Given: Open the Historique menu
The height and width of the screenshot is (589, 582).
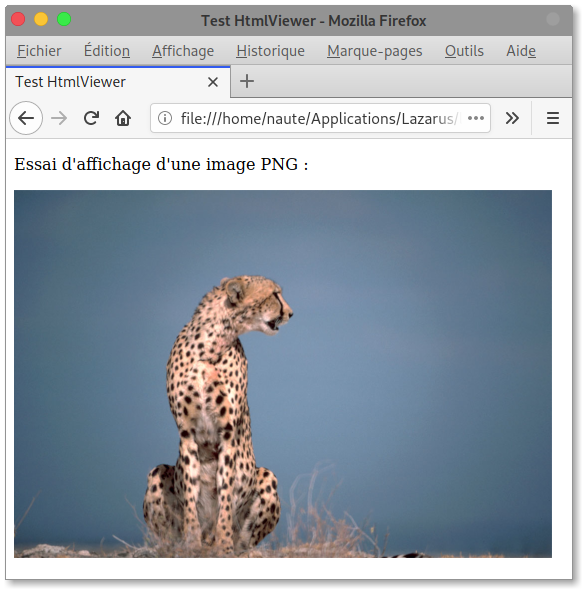Looking at the screenshot, I should [271, 51].
